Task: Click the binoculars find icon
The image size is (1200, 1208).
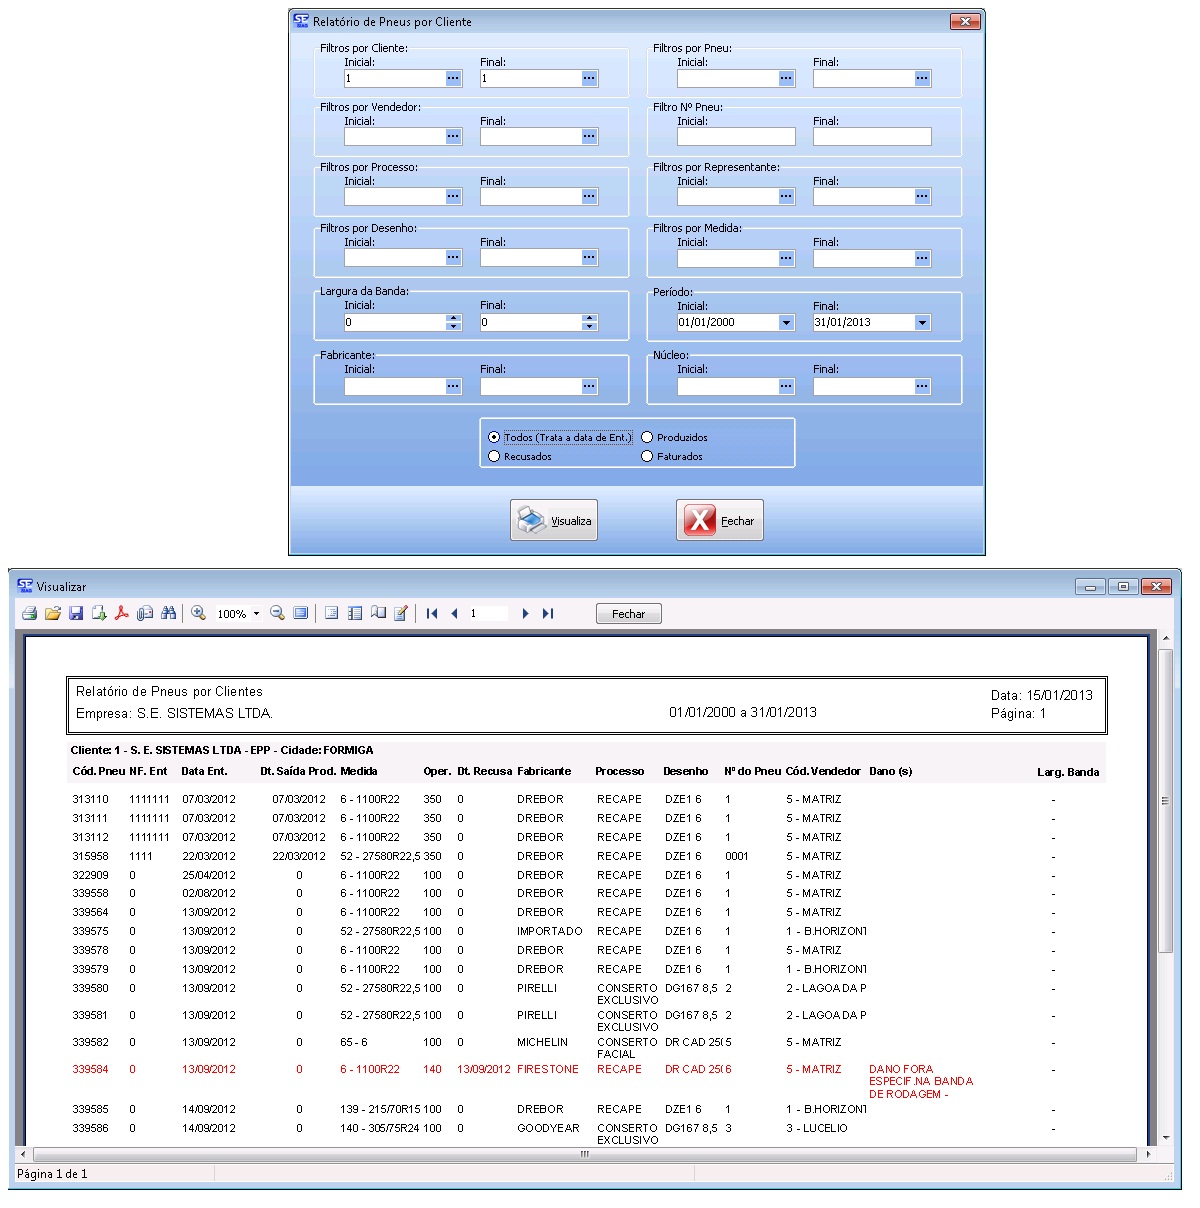Action: (x=168, y=614)
